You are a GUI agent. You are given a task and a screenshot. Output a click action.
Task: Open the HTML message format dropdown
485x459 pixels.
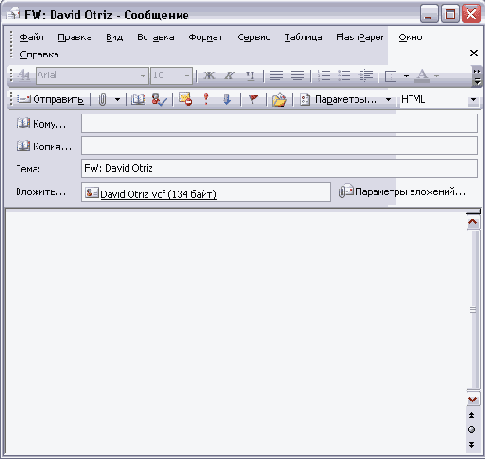pyautogui.click(x=473, y=99)
